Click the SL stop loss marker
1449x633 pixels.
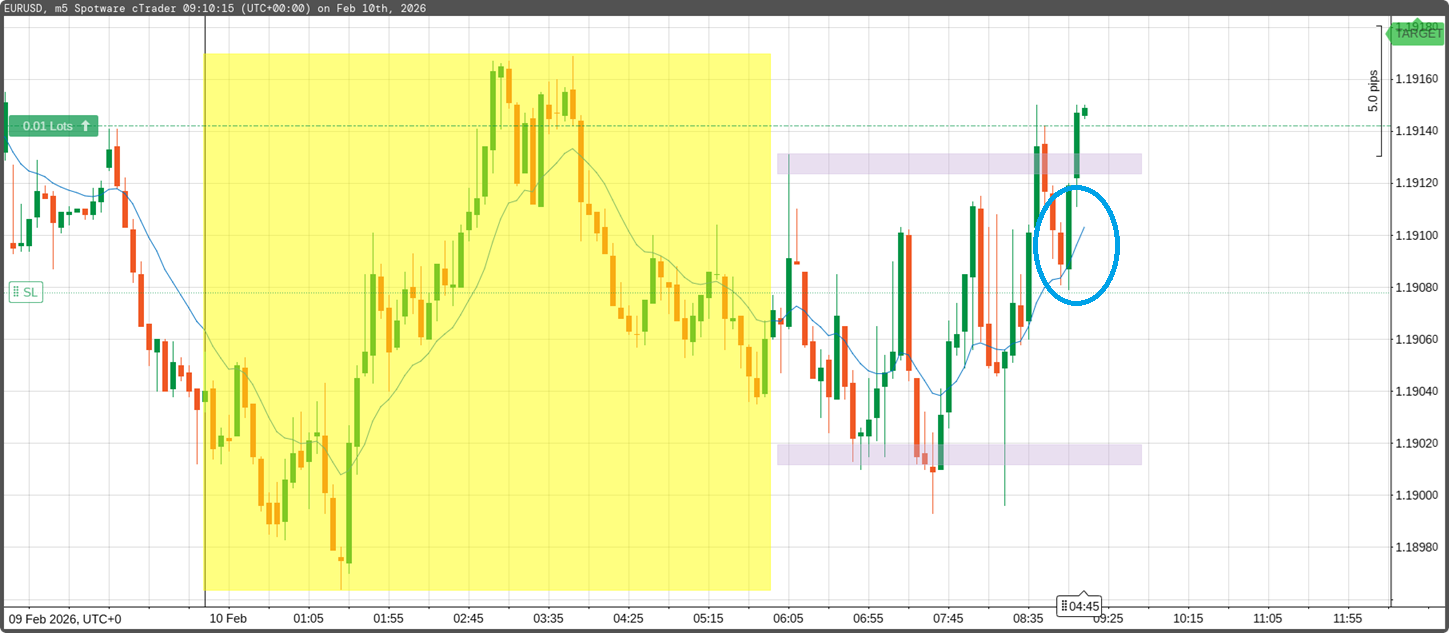tap(27, 292)
